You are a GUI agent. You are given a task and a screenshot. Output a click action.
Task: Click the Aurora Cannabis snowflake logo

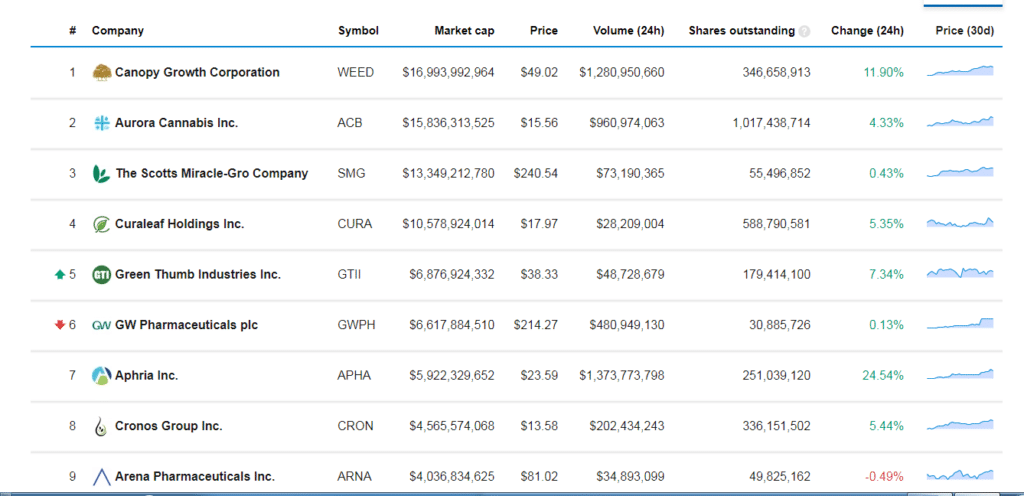102,123
